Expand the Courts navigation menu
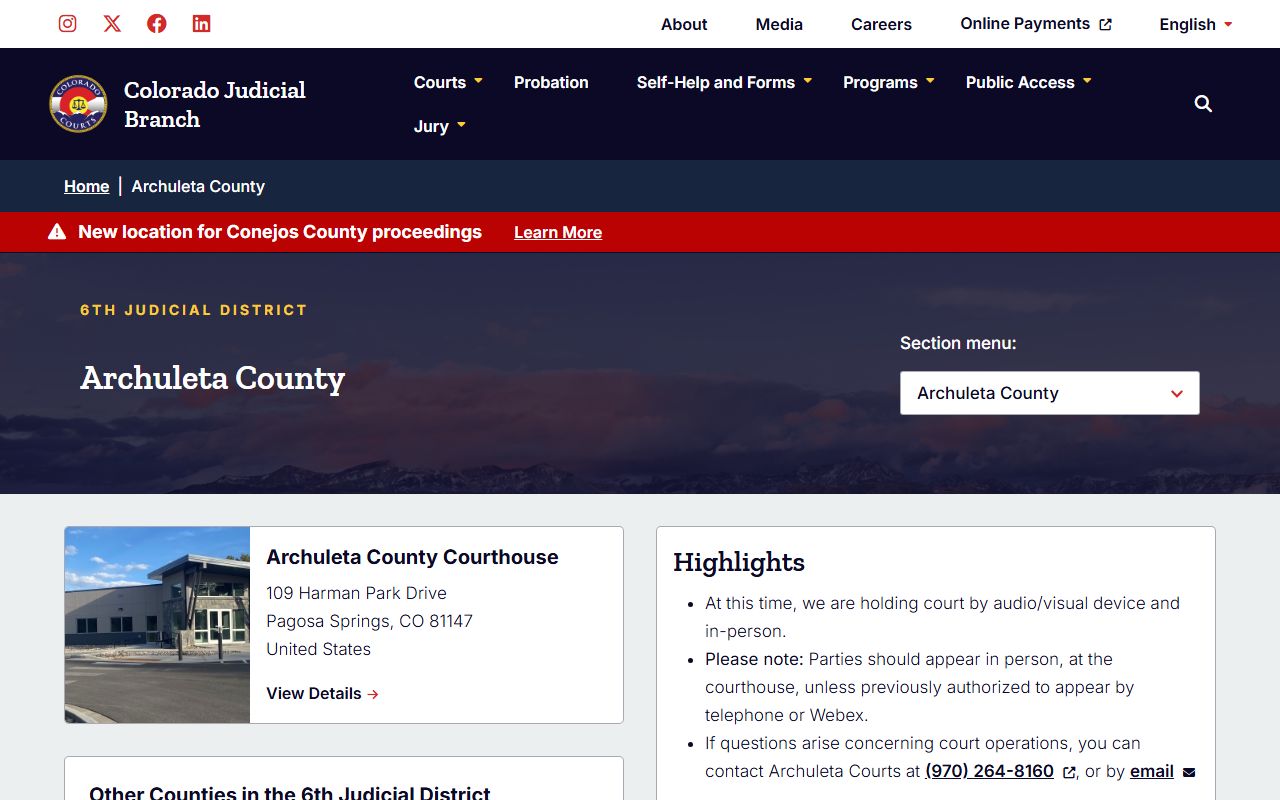Screen dimensions: 1280x800 pyautogui.click(x=448, y=82)
